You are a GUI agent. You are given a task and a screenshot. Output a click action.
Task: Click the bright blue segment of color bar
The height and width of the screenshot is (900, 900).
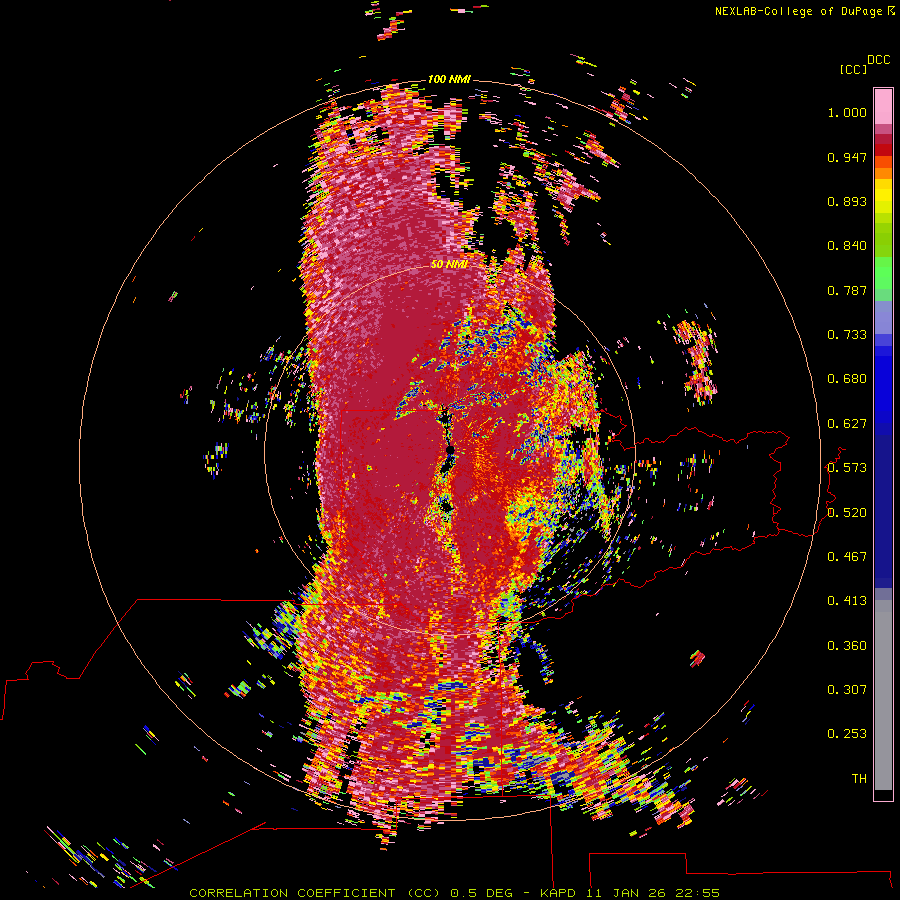[x=883, y=385]
